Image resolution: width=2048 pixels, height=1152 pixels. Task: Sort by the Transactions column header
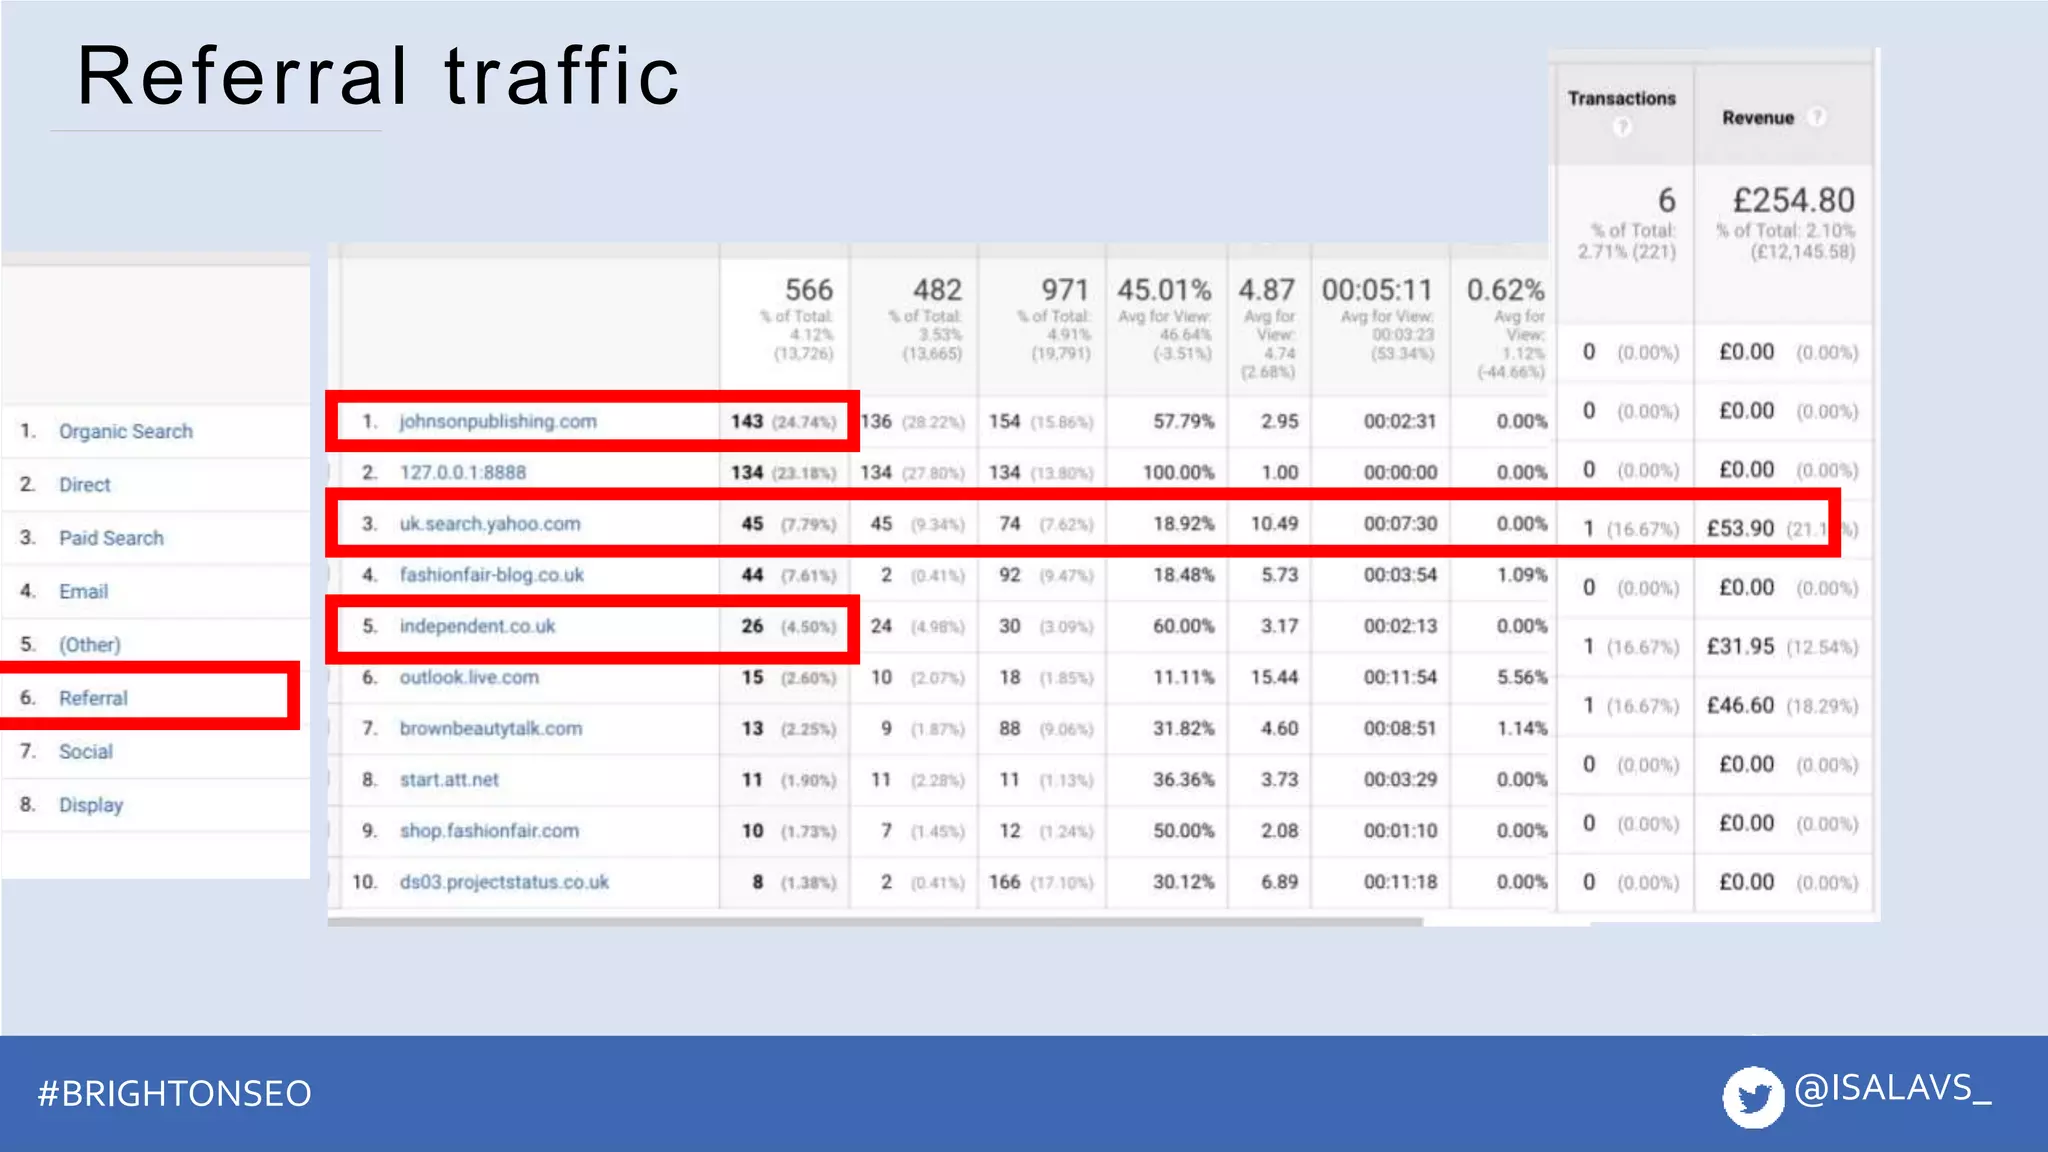[x=1621, y=98]
